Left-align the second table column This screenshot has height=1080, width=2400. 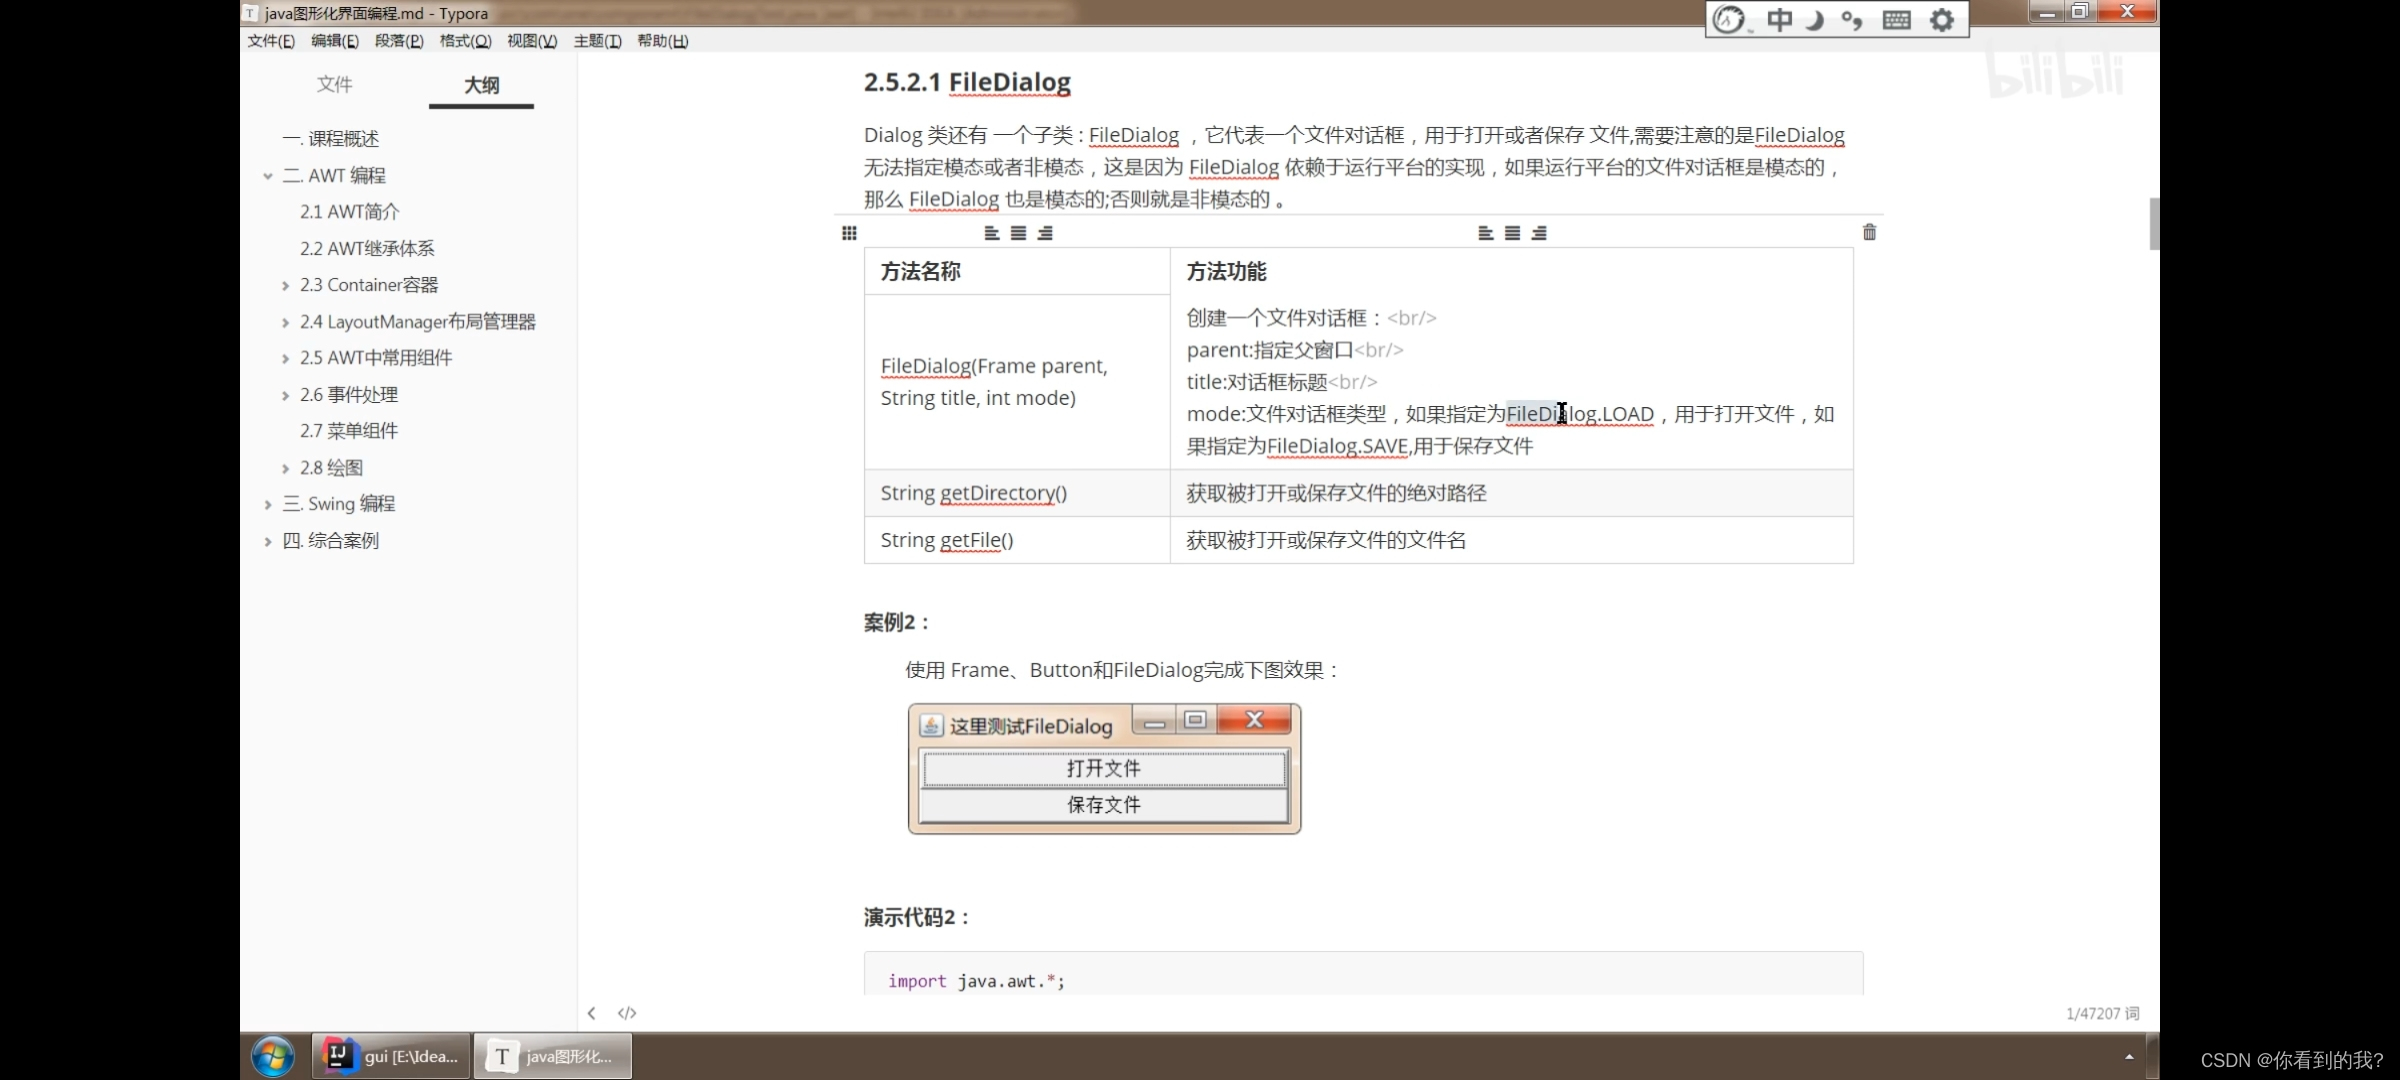click(x=1485, y=232)
